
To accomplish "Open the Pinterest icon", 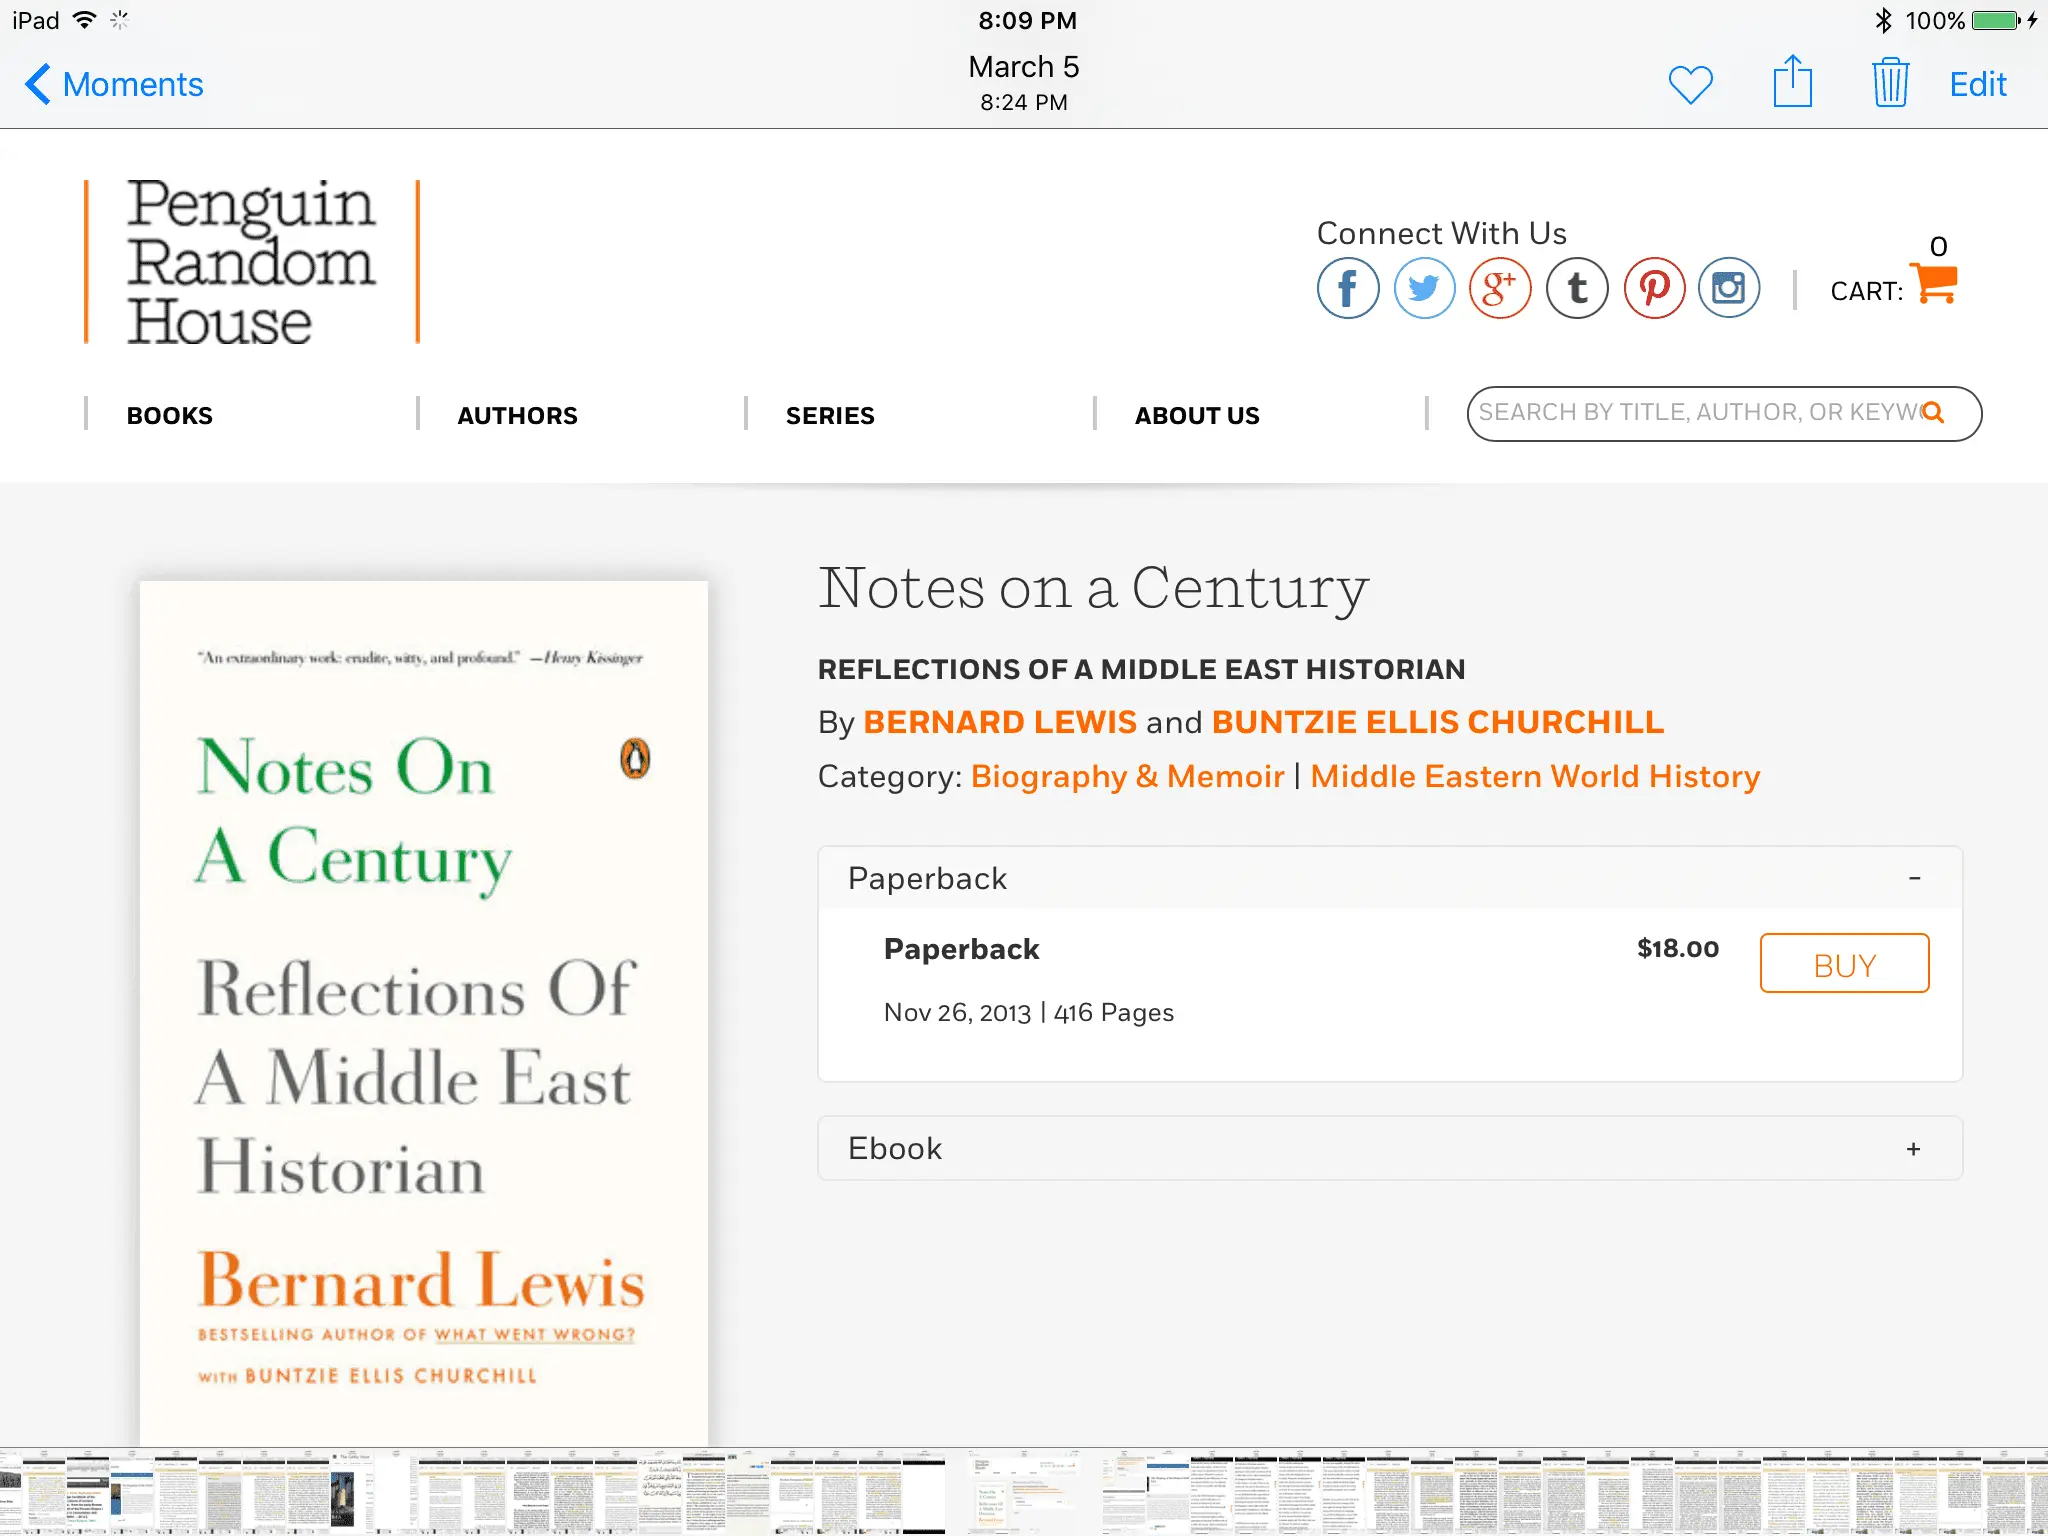I will pos(1654,289).
